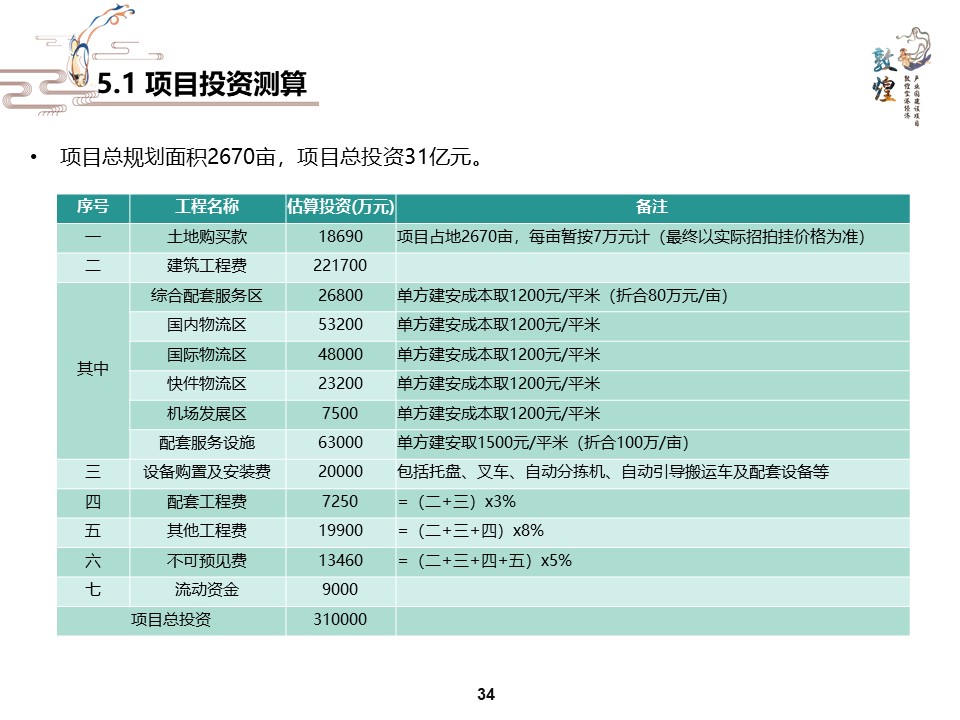The height and width of the screenshot is (720, 960).
Task: Select the amount 63000
Action: point(340,443)
